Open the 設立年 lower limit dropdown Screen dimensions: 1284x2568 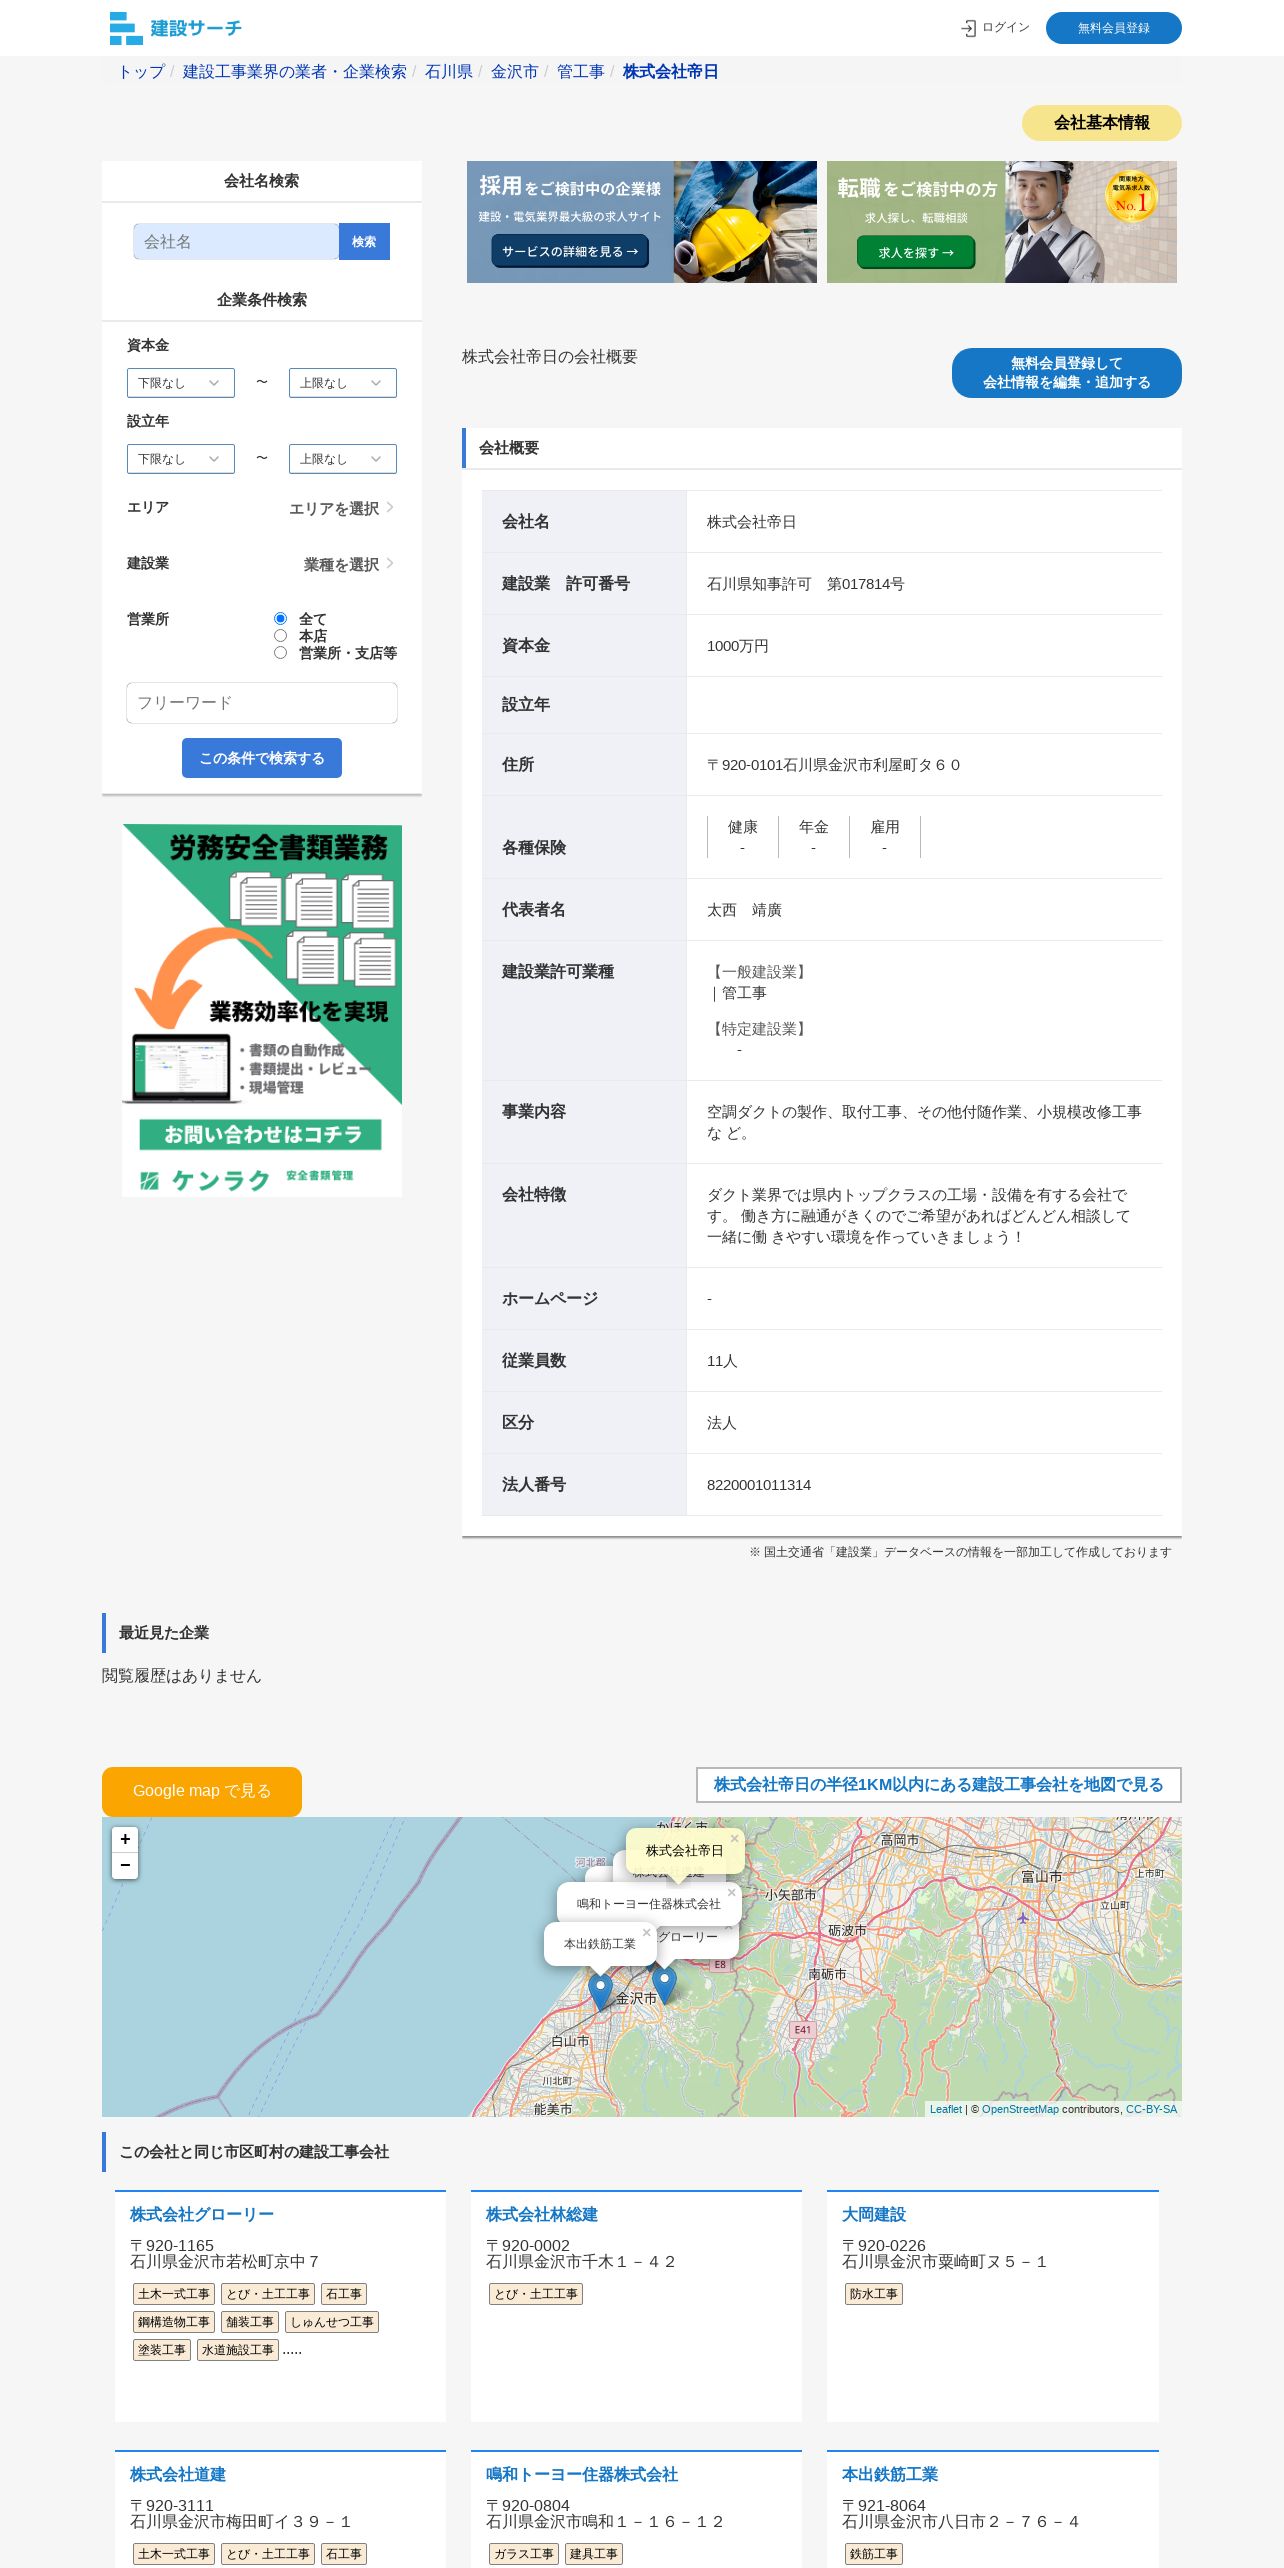click(x=181, y=459)
